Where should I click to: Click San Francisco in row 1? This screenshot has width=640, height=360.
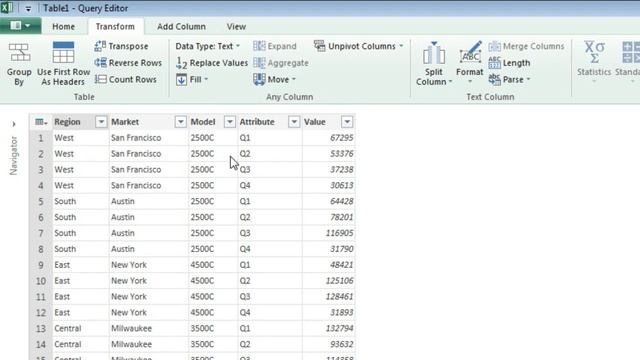pos(149,138)
